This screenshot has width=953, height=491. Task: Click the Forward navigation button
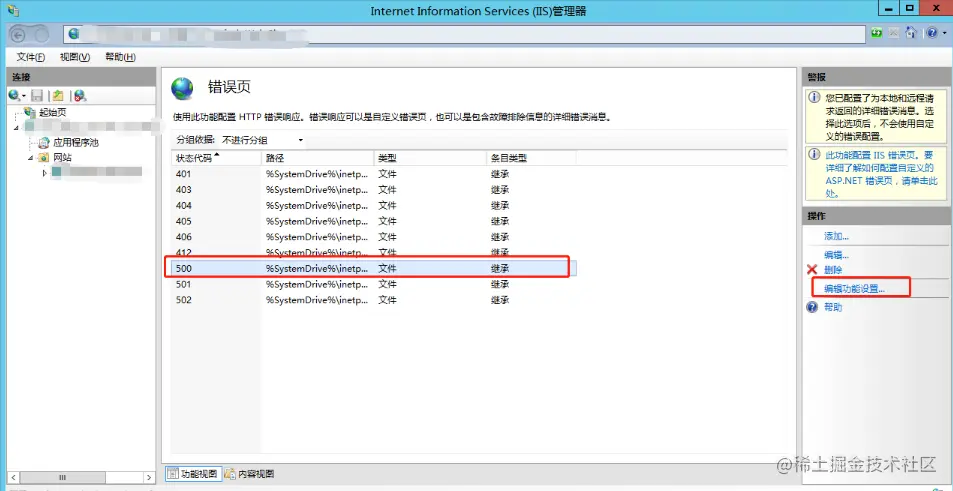(41, 35)
